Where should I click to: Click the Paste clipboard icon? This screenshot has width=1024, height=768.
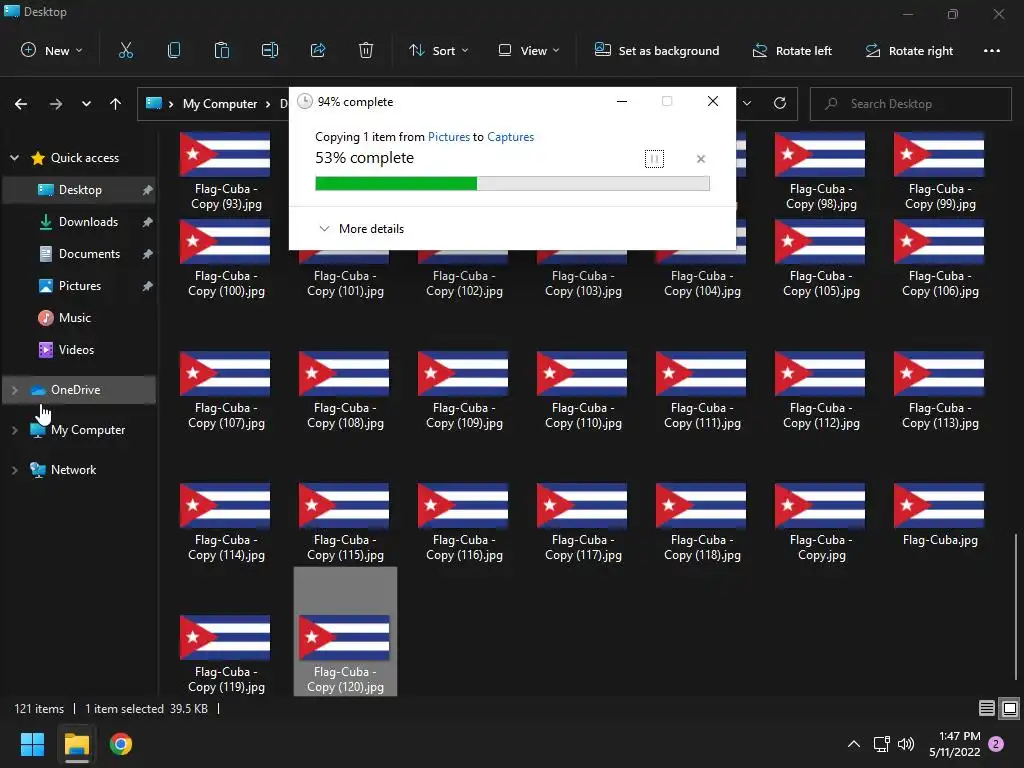pyautogui.click(x=221, y=50)
